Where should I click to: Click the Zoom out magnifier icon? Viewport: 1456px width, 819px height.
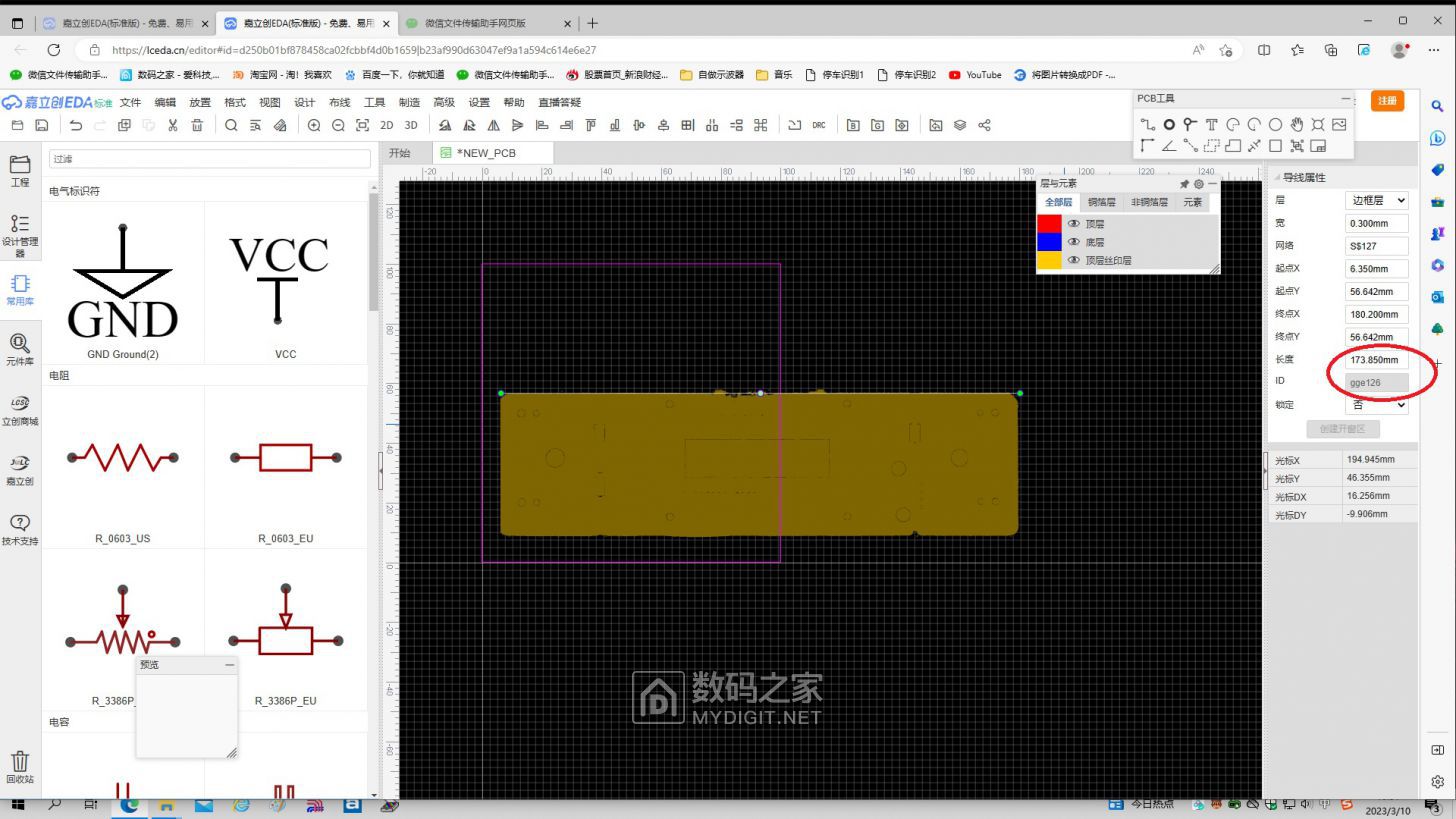[x=338, y=125]
